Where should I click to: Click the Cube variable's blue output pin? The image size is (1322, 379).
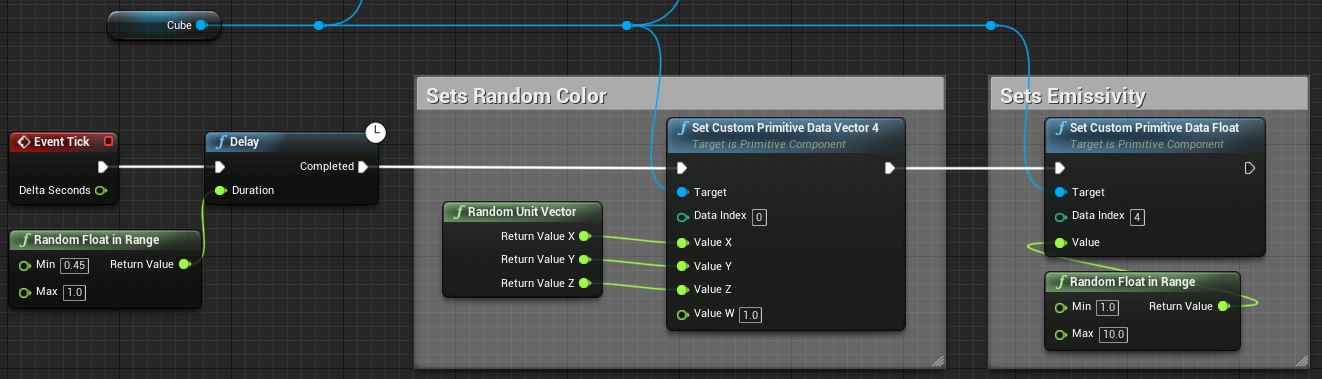201,25
